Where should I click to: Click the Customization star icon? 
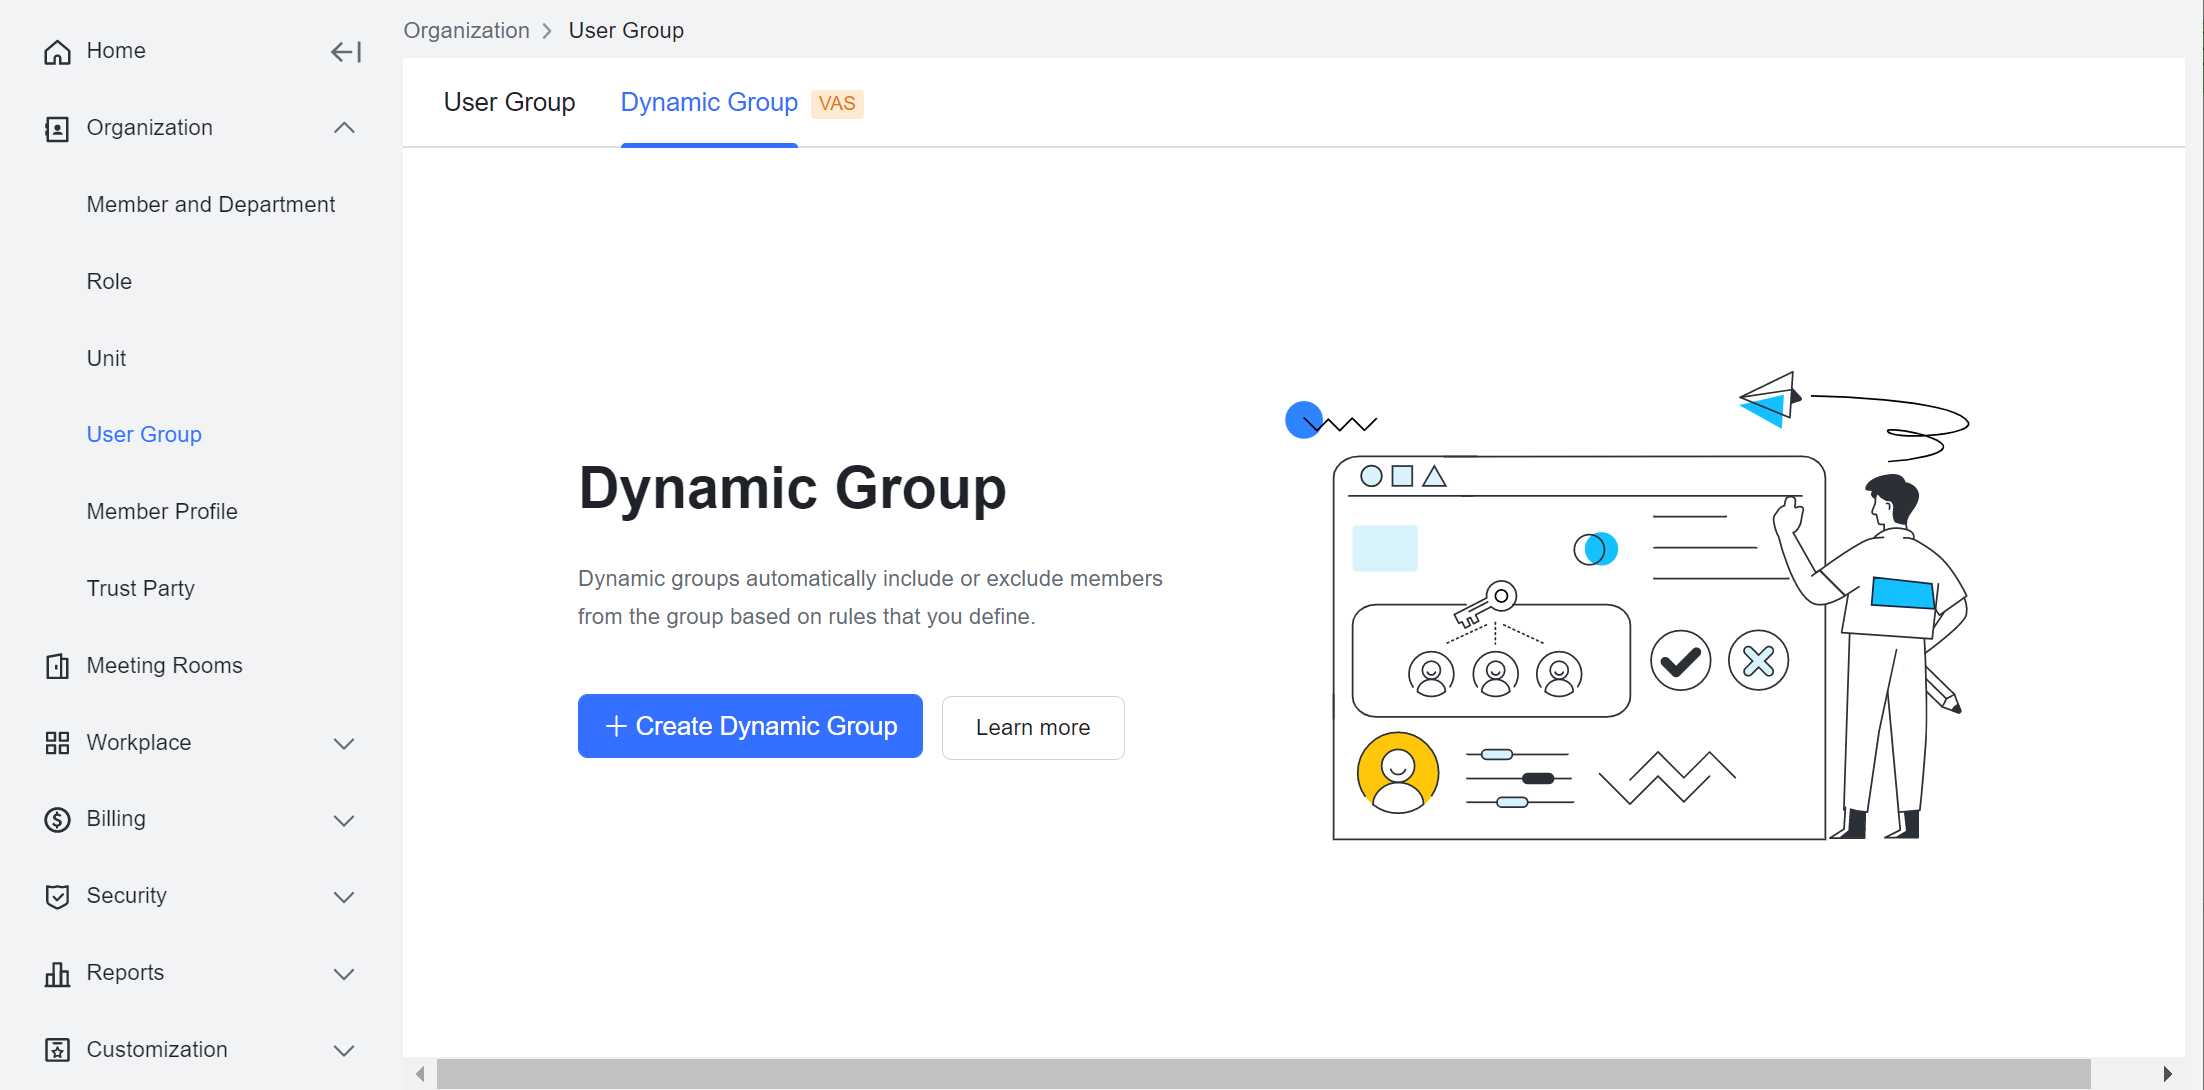click(x=57, y=1050)
